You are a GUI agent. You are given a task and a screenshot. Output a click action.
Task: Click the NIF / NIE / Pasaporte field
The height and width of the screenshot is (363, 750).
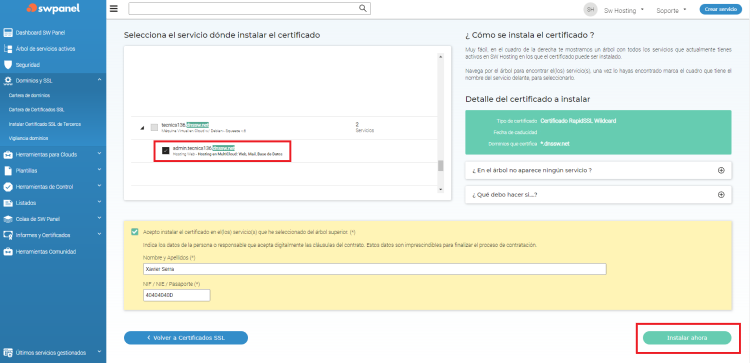176,296
